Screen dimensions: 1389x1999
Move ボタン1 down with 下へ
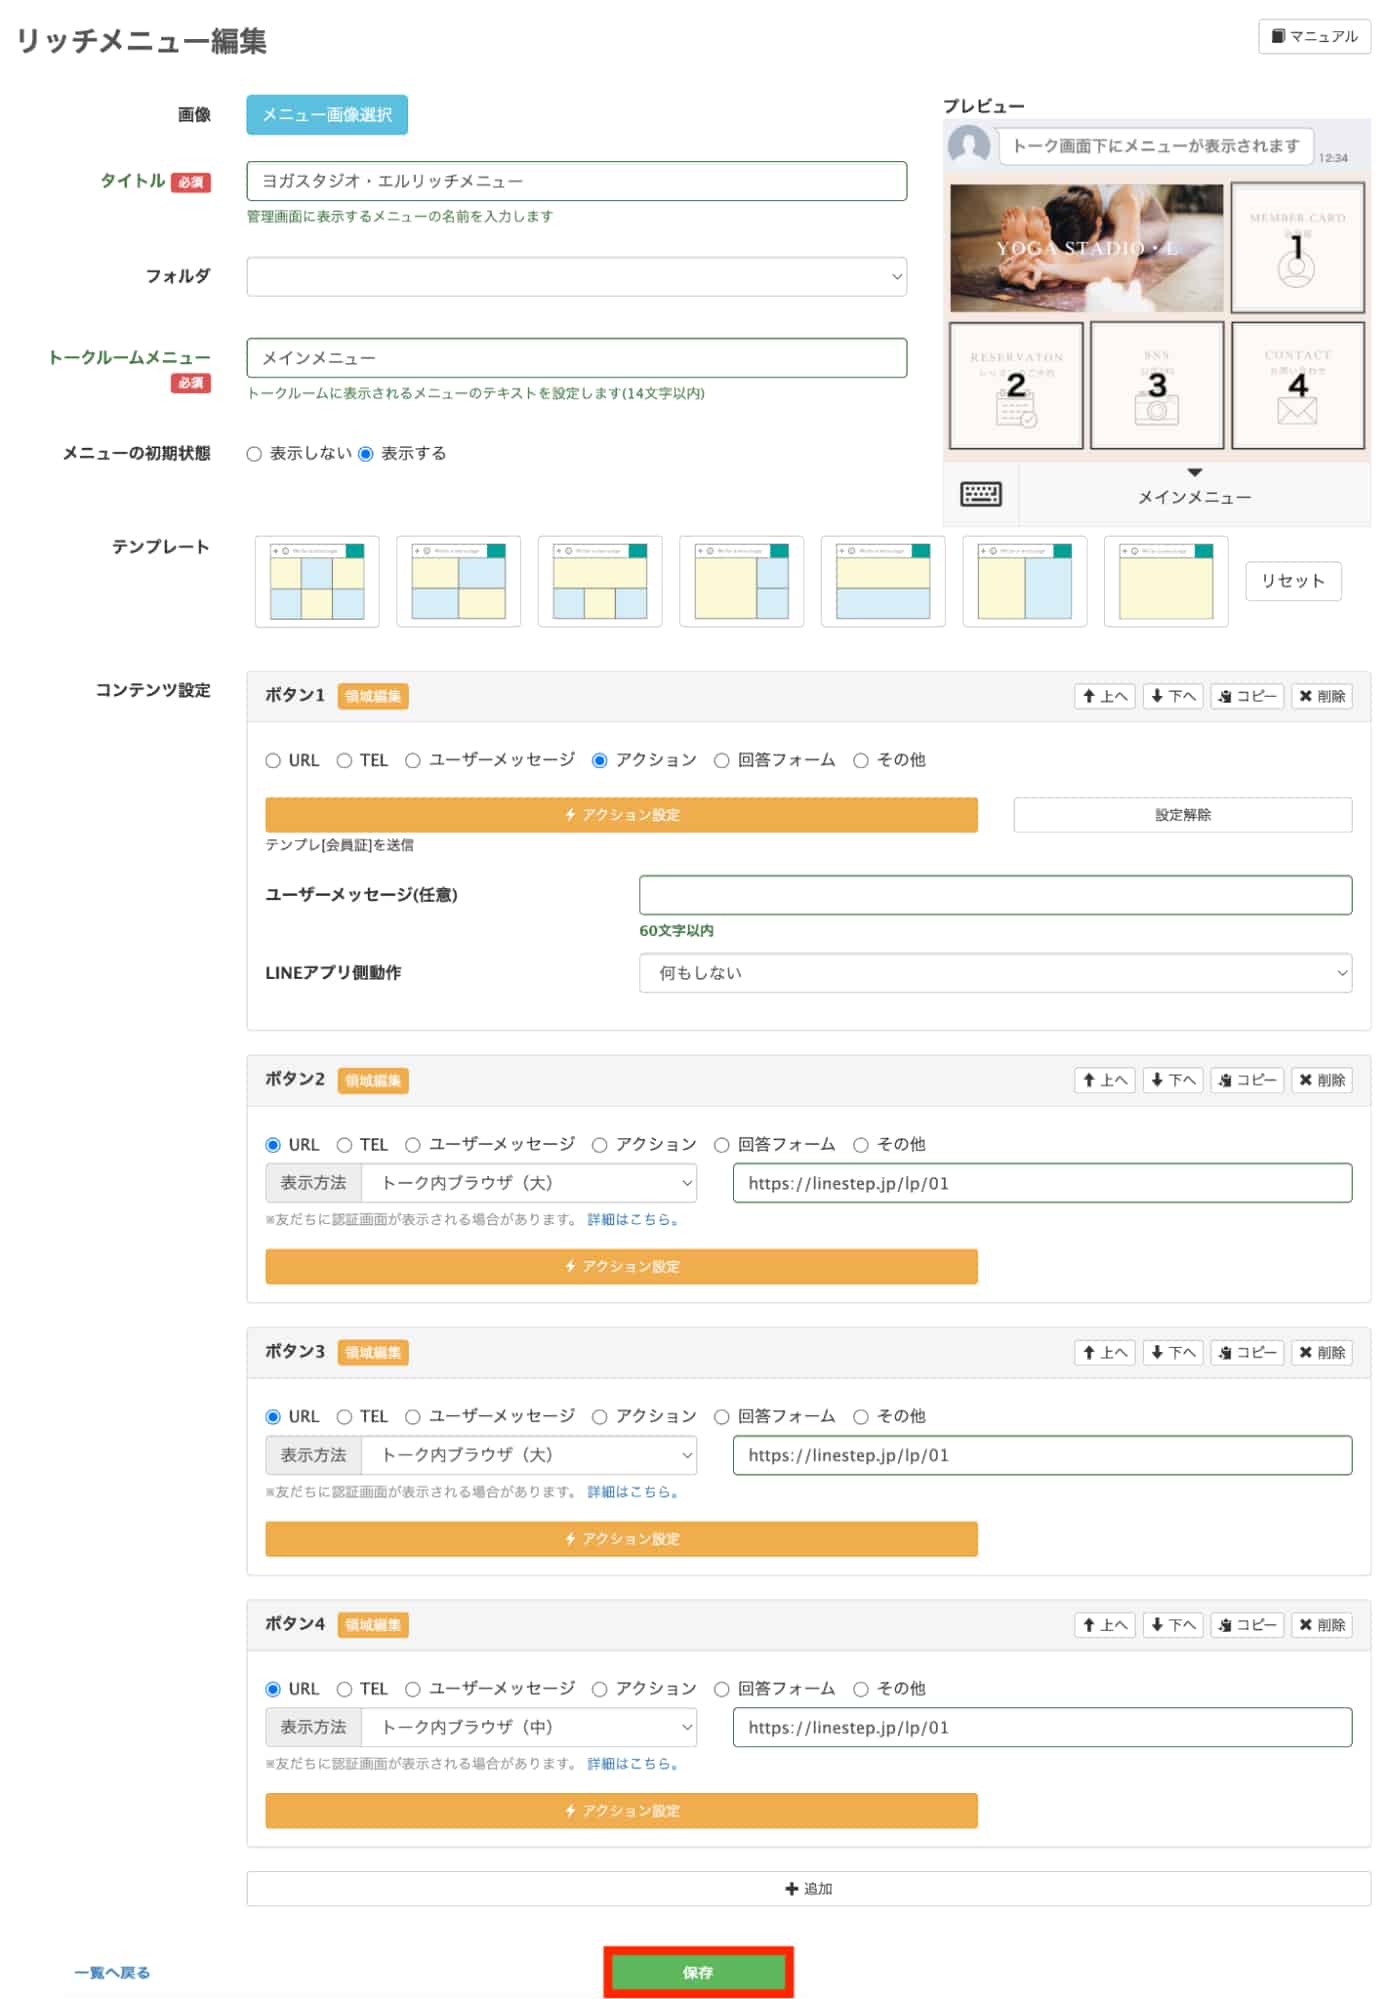pos(1173,696)
